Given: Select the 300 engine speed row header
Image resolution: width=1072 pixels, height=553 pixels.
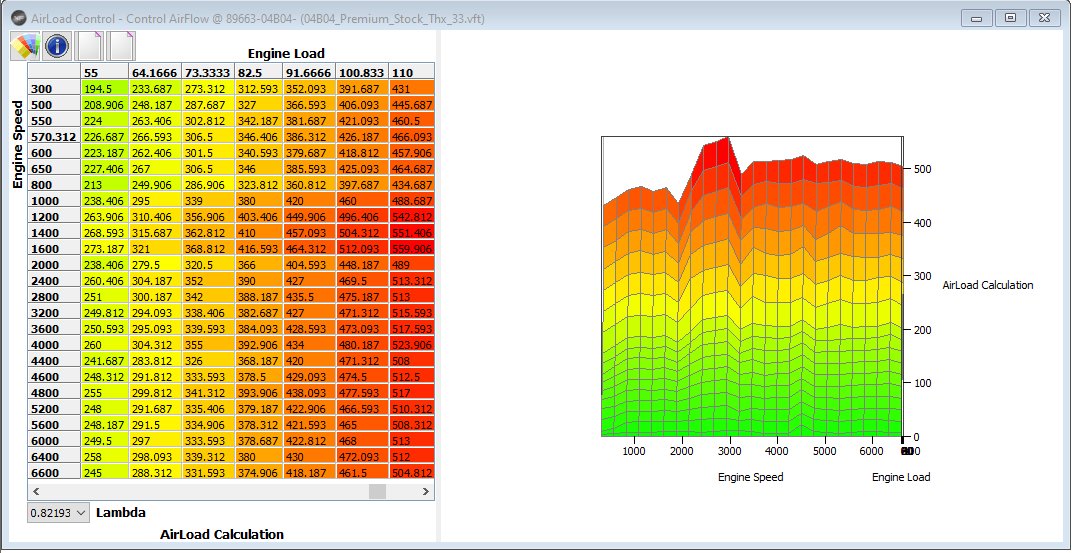Looking at the screenshot, I should click(54, 89).
